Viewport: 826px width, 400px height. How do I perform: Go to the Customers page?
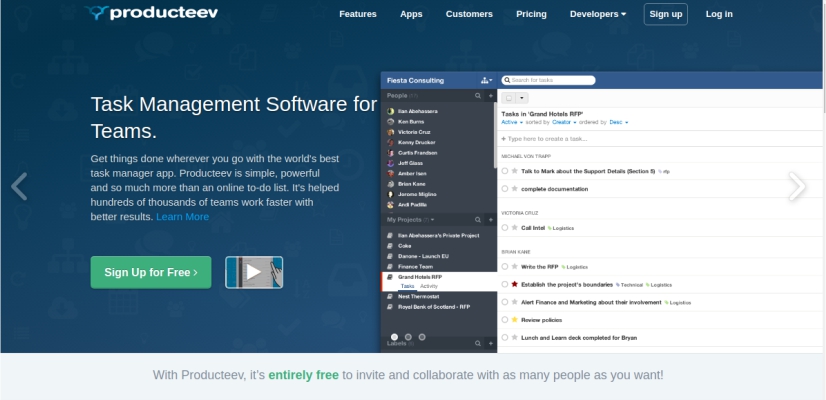[469, 14]
